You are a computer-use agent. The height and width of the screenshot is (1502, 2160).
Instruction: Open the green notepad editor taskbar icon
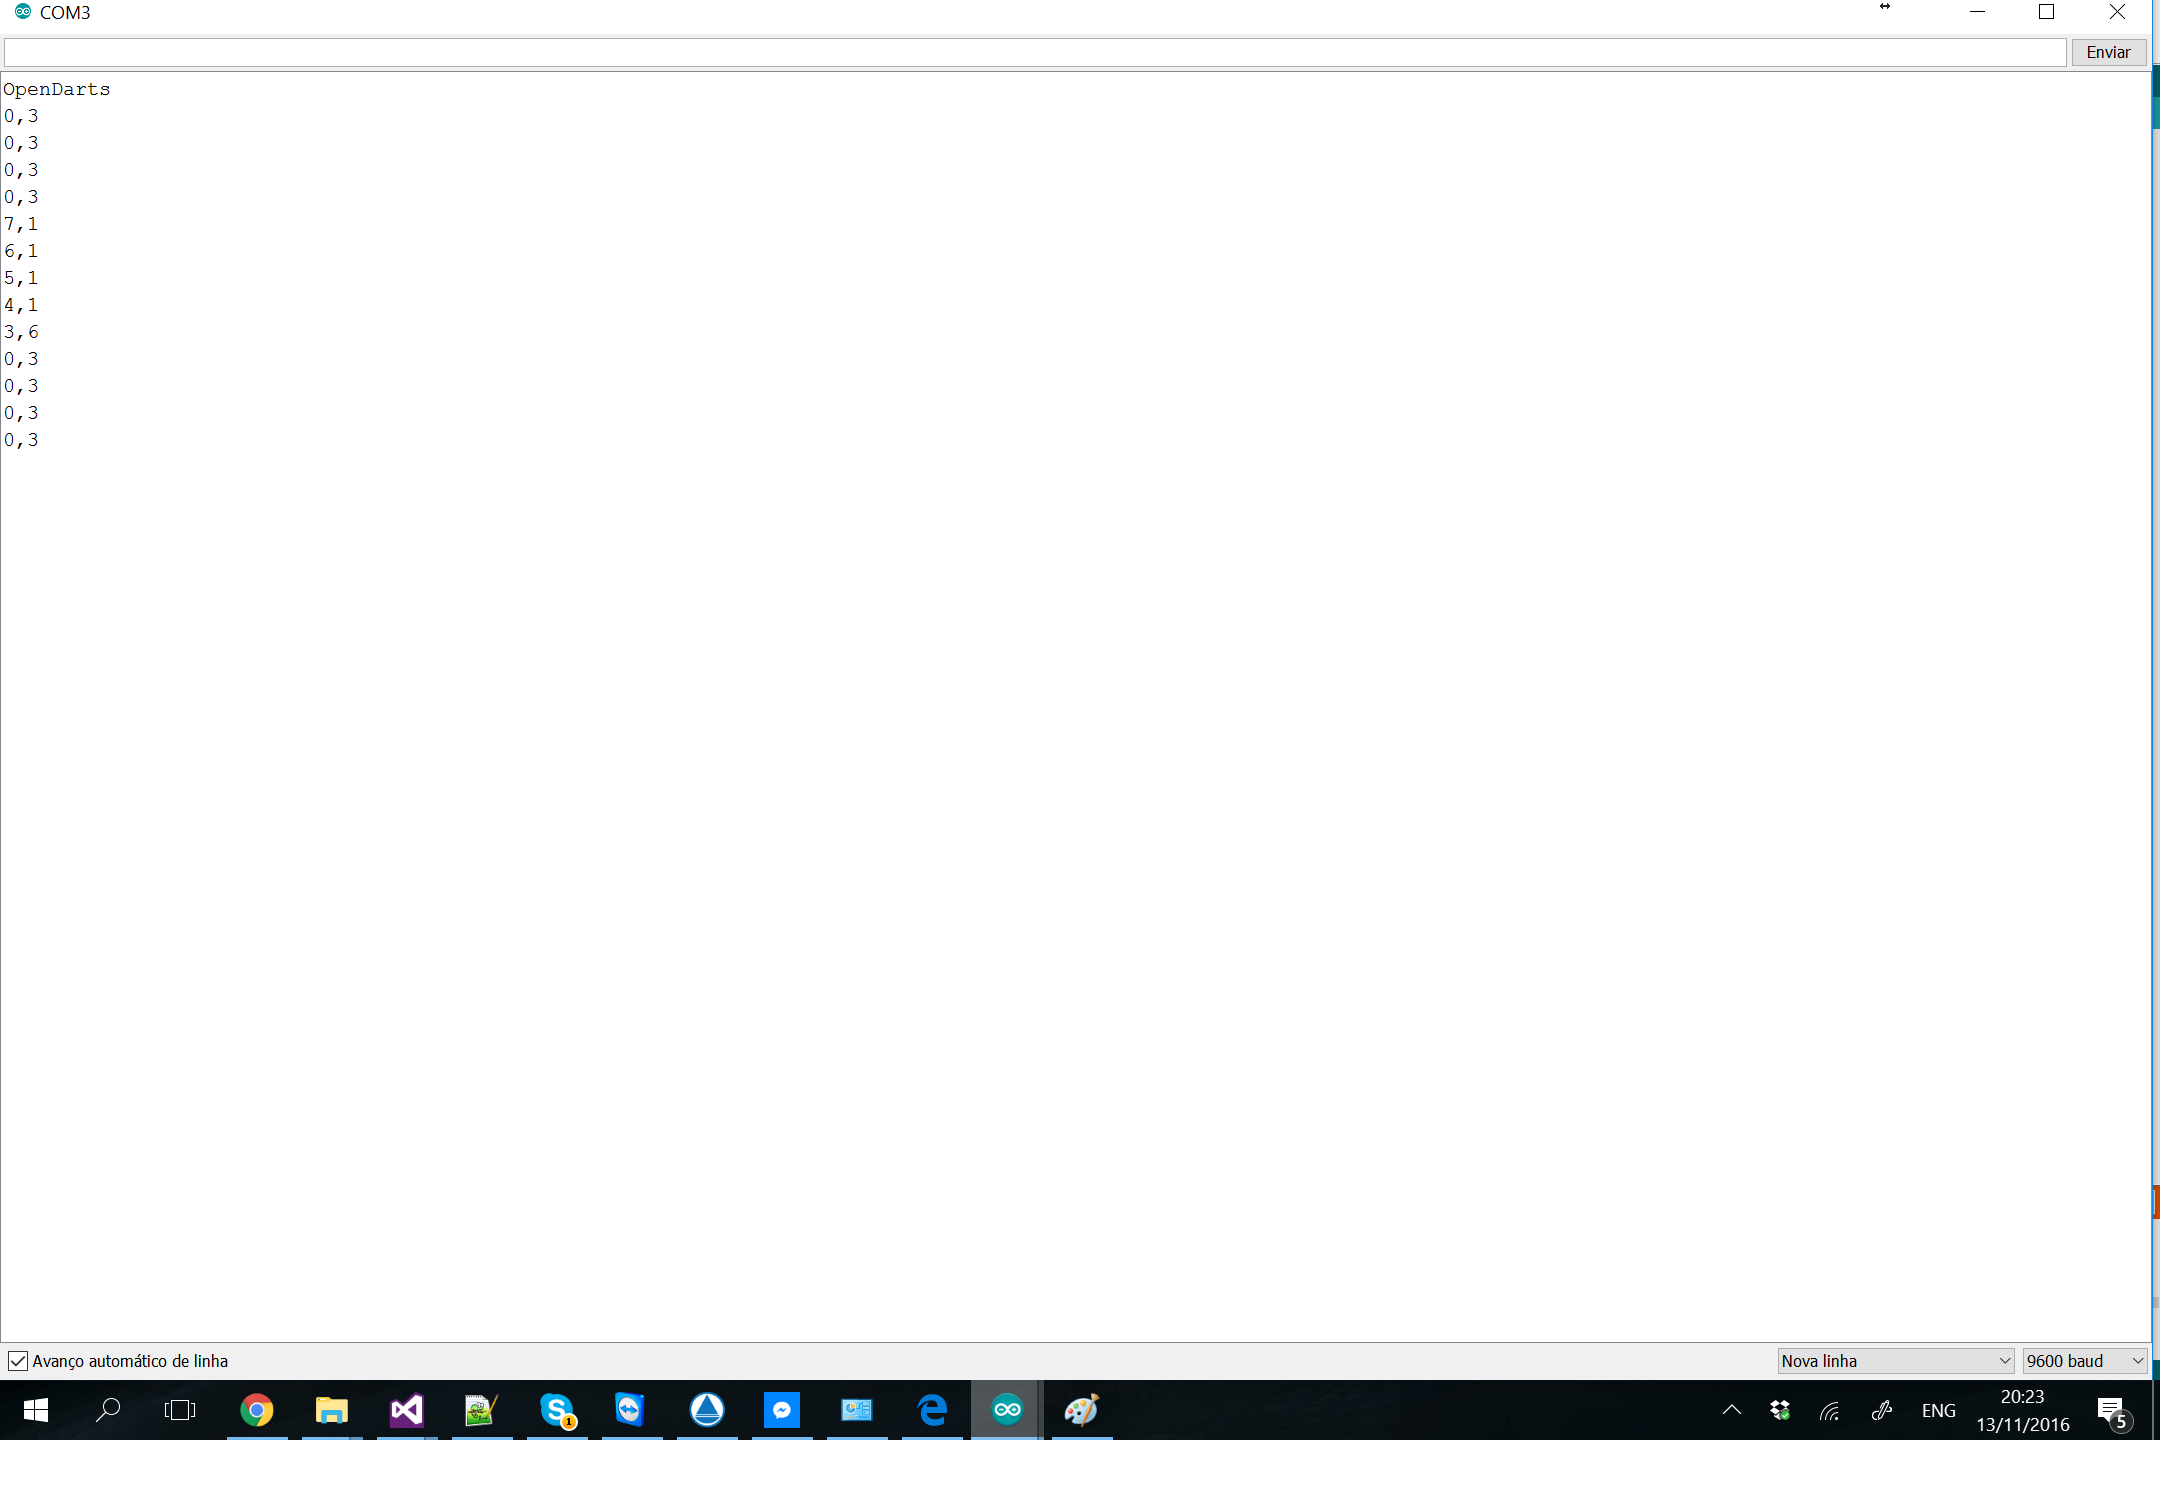coord(481,1410)
